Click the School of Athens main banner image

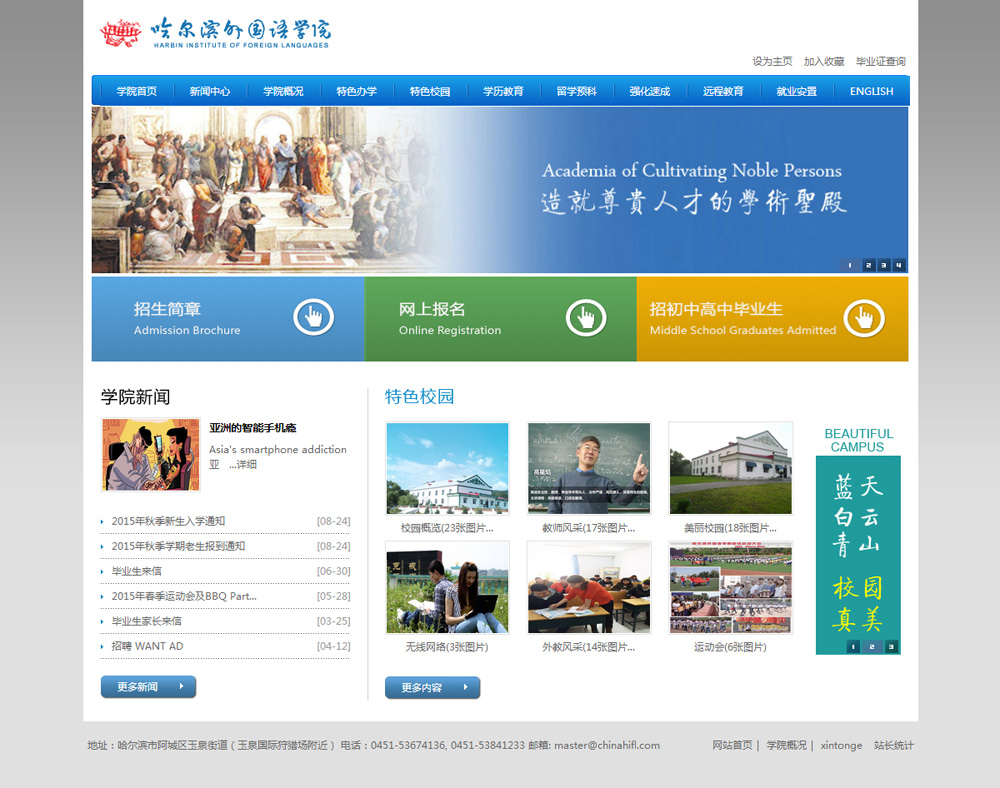tap(500, 190)
